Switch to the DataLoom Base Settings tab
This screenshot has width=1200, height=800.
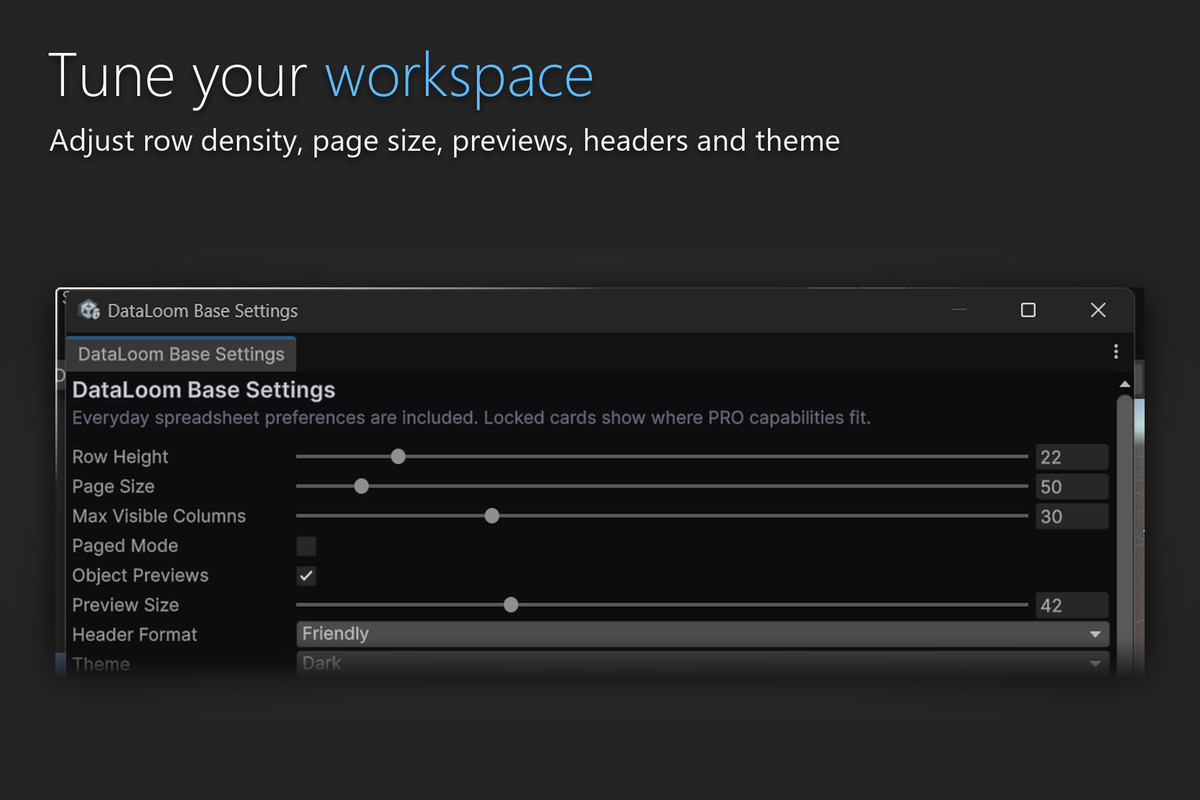point(181,354)
